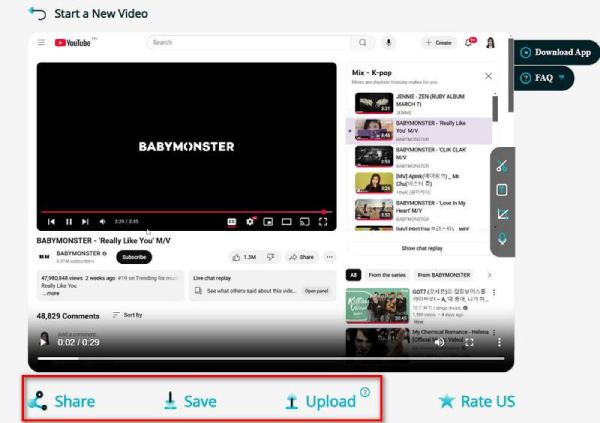Click the YouTube search magnifier button

[362, 42]
